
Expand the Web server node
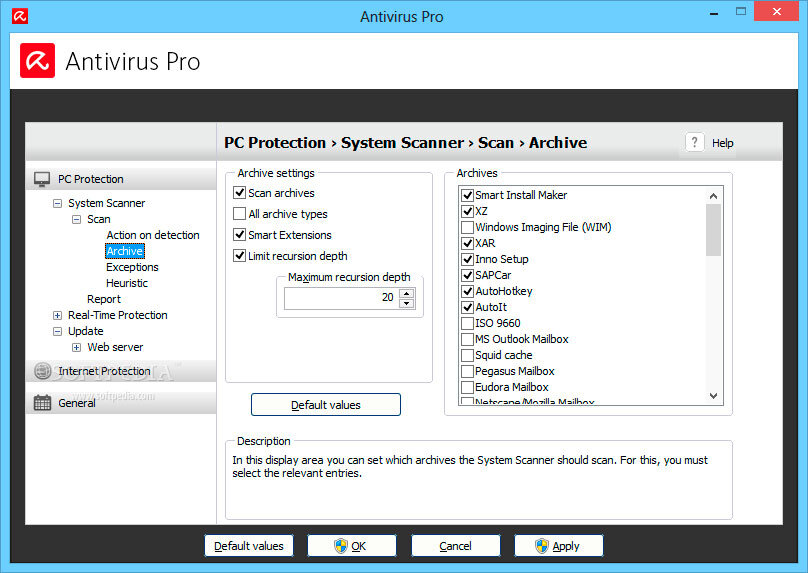click(76, 347)
